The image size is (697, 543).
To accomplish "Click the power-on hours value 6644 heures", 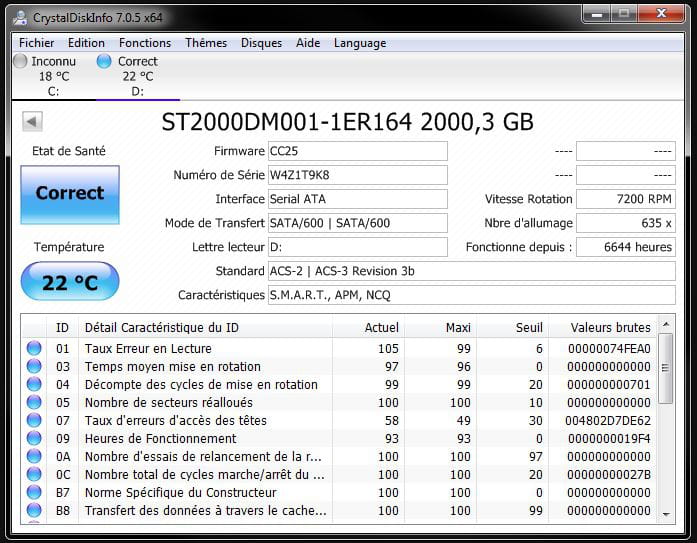I will tap(626, 247).
